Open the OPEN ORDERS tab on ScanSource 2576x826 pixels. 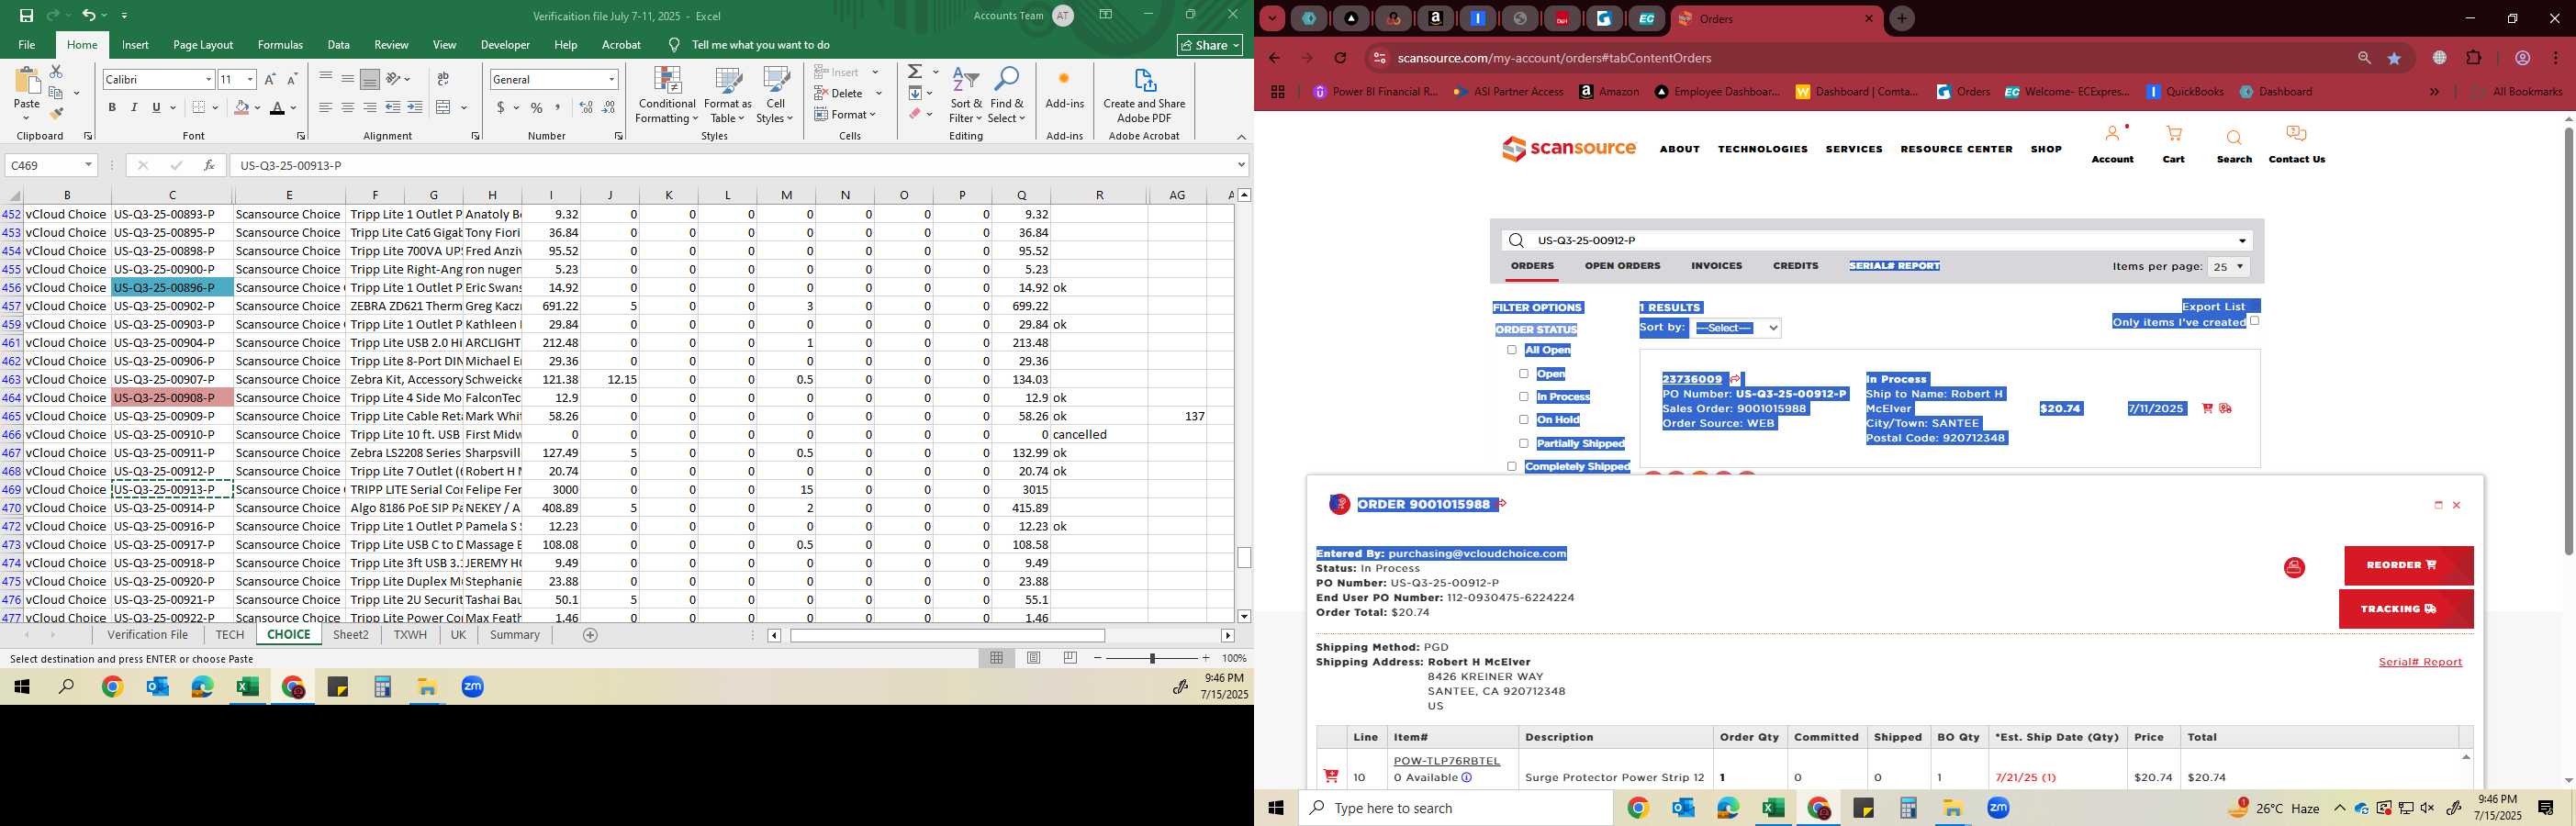pos(1622,266)
